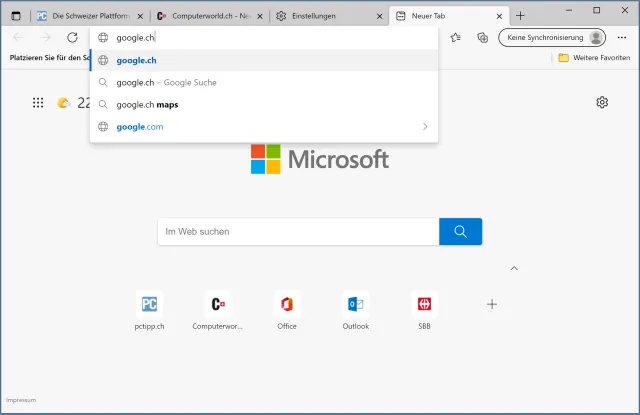Open the app launcher grid icon
This screenshot has height=415, width=640.
38,102
